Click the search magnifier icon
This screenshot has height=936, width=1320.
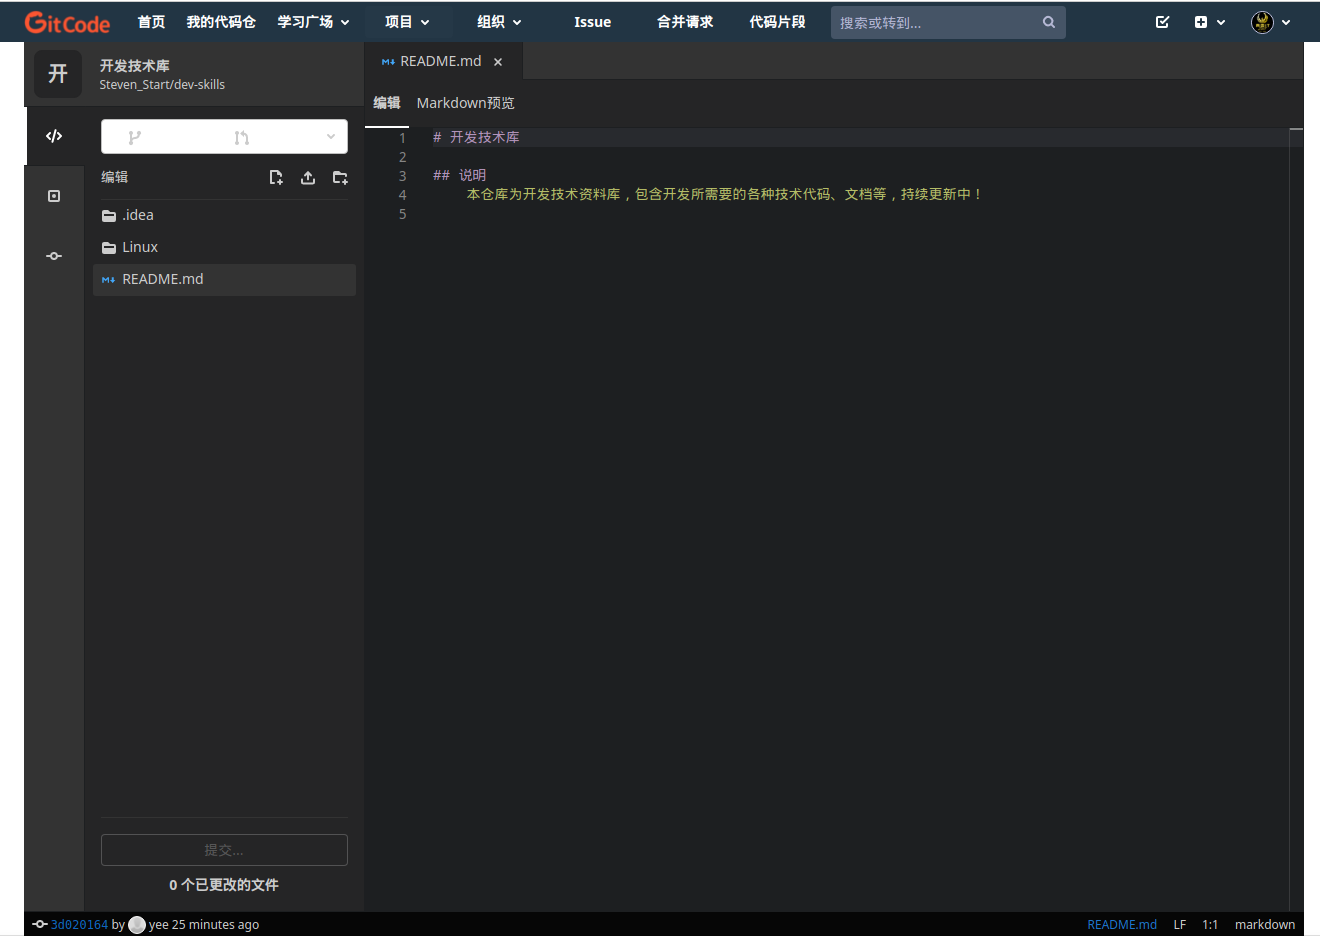click(x=1049, y=22)
